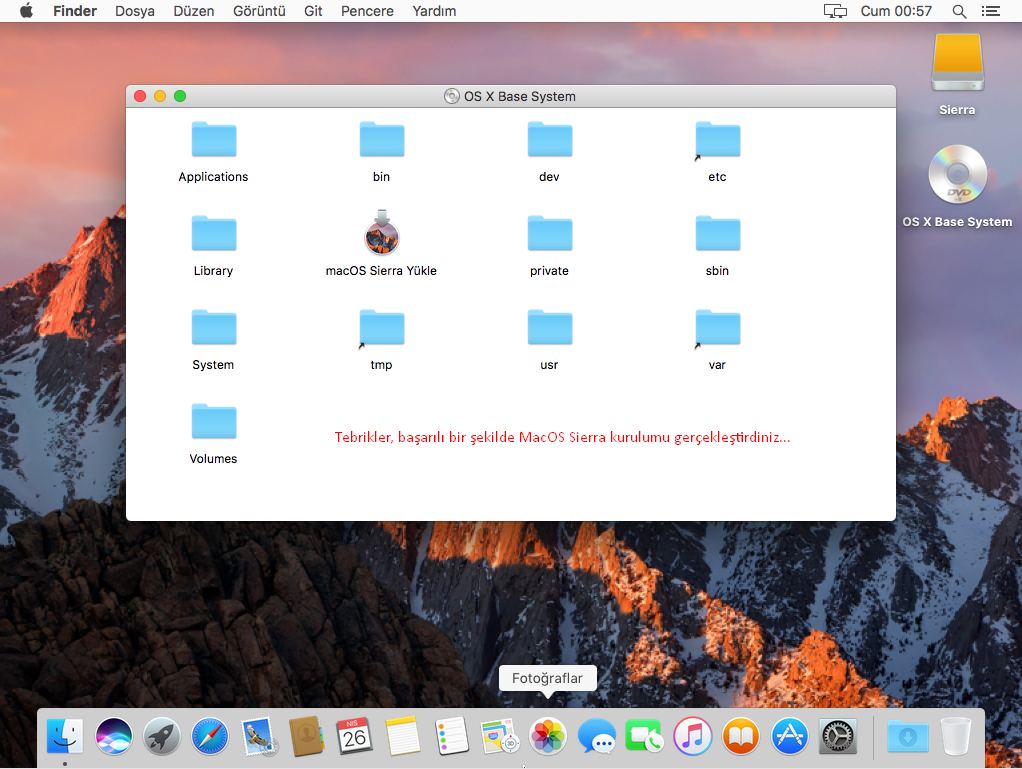Open the Photos app in Dock
This screenshot has width=1022, height=769.
548,738
